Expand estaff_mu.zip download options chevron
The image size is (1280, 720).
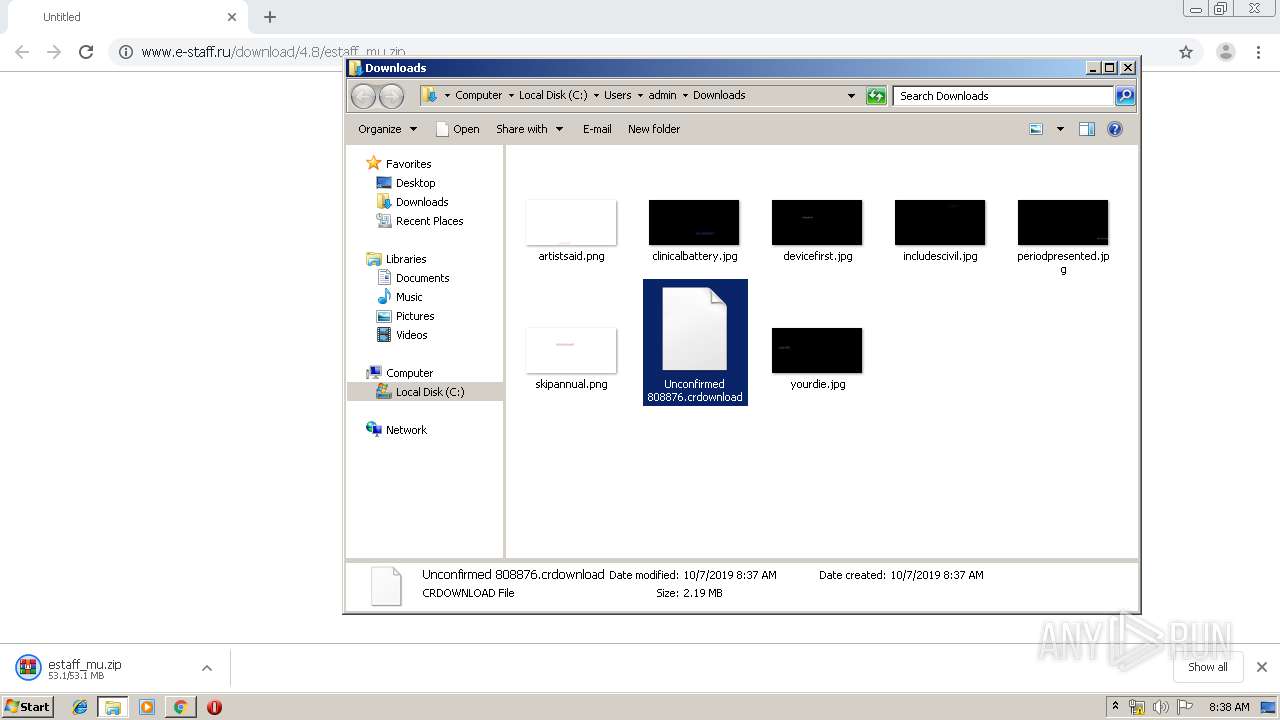[207, 668]
